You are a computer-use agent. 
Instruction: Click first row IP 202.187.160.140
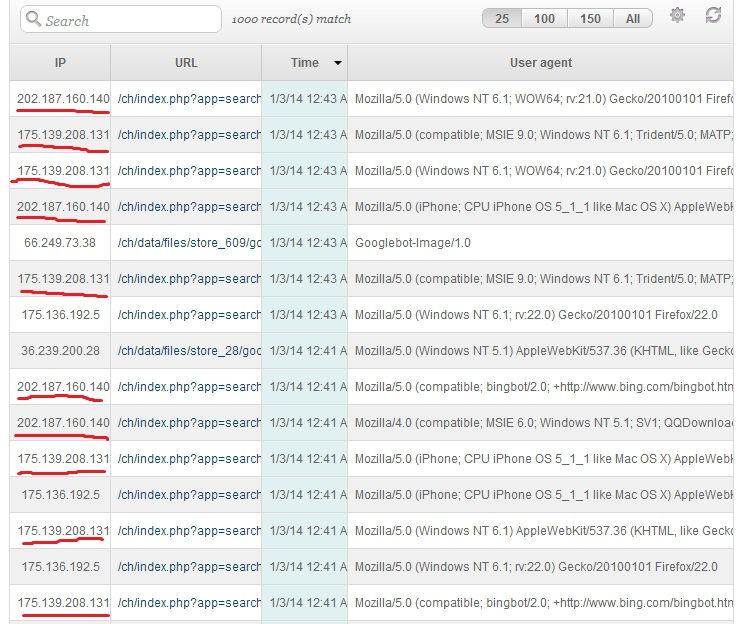pos(63,99)
